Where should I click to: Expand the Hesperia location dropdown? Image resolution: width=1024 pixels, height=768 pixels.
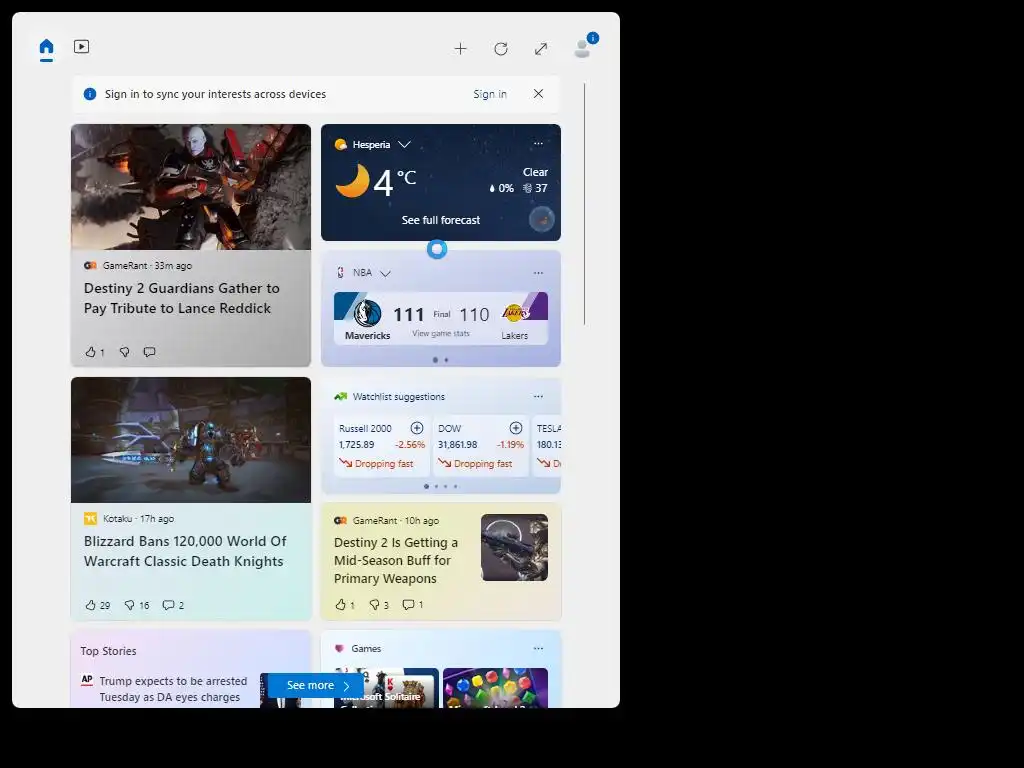[x=404, y=144]
